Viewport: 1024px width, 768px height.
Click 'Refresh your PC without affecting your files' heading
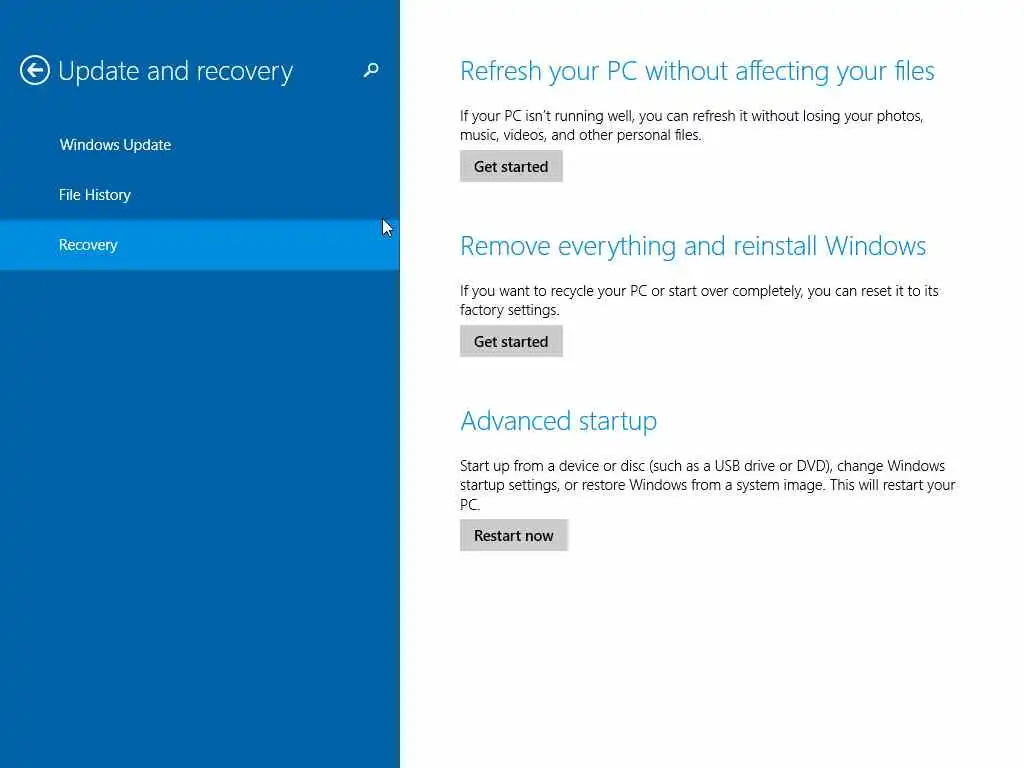pos(697,71)
